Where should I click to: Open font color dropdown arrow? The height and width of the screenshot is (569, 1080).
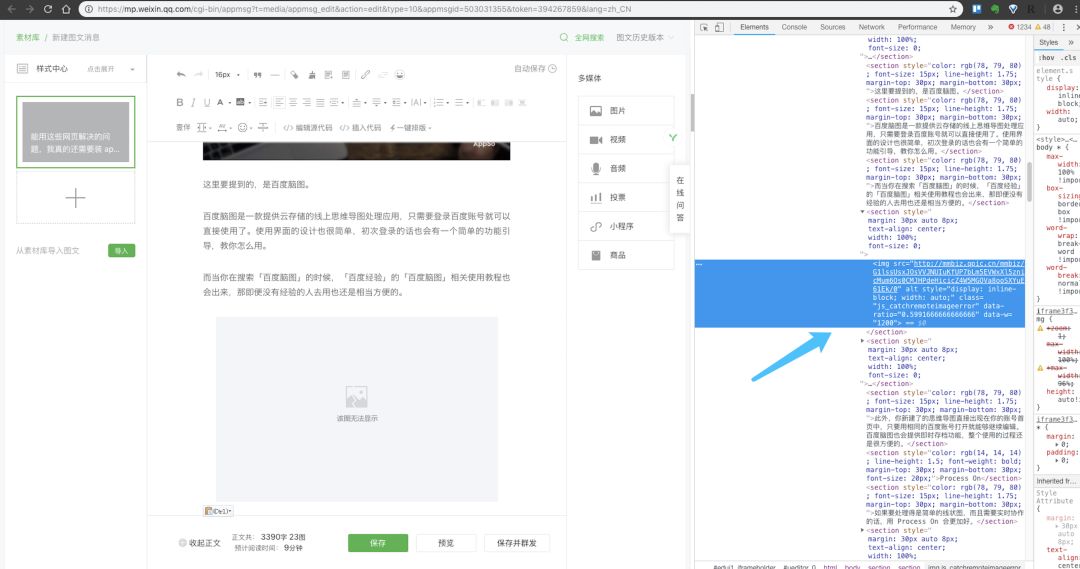tap(229, 103)
